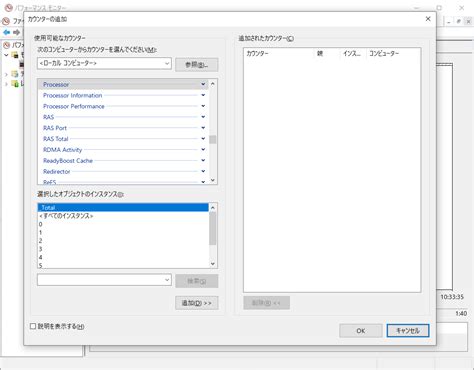Expand the Redirector counter group
The height and width of the screenshot is (370, 474).
pyautogui.click(x=203, y=171)
